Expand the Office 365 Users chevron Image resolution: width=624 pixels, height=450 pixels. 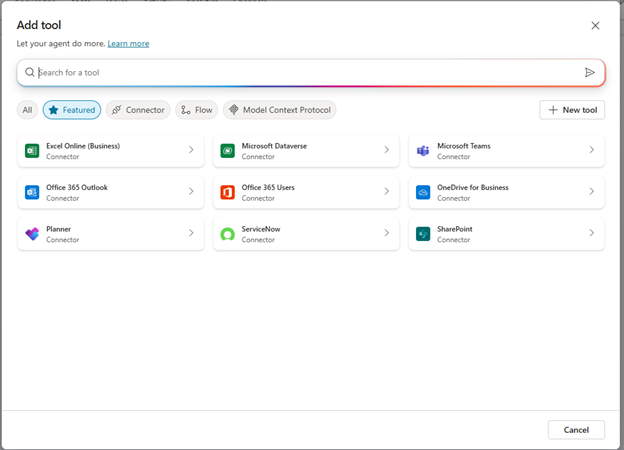(387, 191)
